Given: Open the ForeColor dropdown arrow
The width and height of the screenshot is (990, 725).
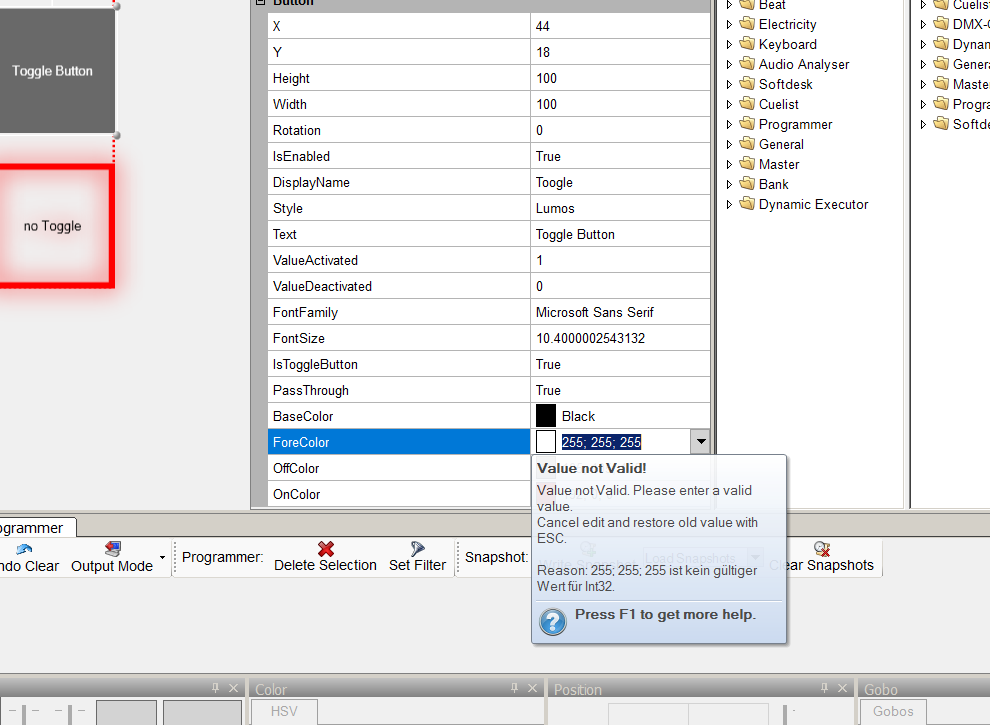Looking at the screenshot, I should (x=700, y=441).
